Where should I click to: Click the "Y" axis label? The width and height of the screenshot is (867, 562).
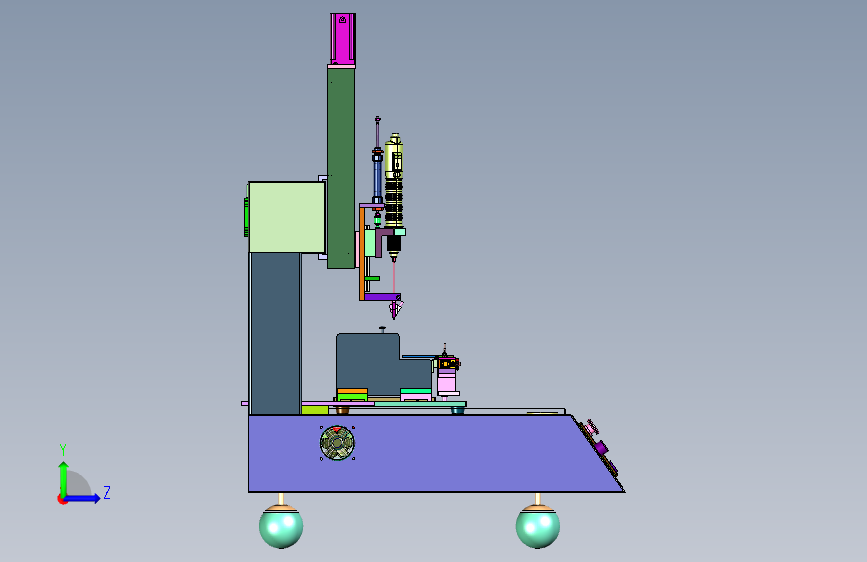[63, 450]
